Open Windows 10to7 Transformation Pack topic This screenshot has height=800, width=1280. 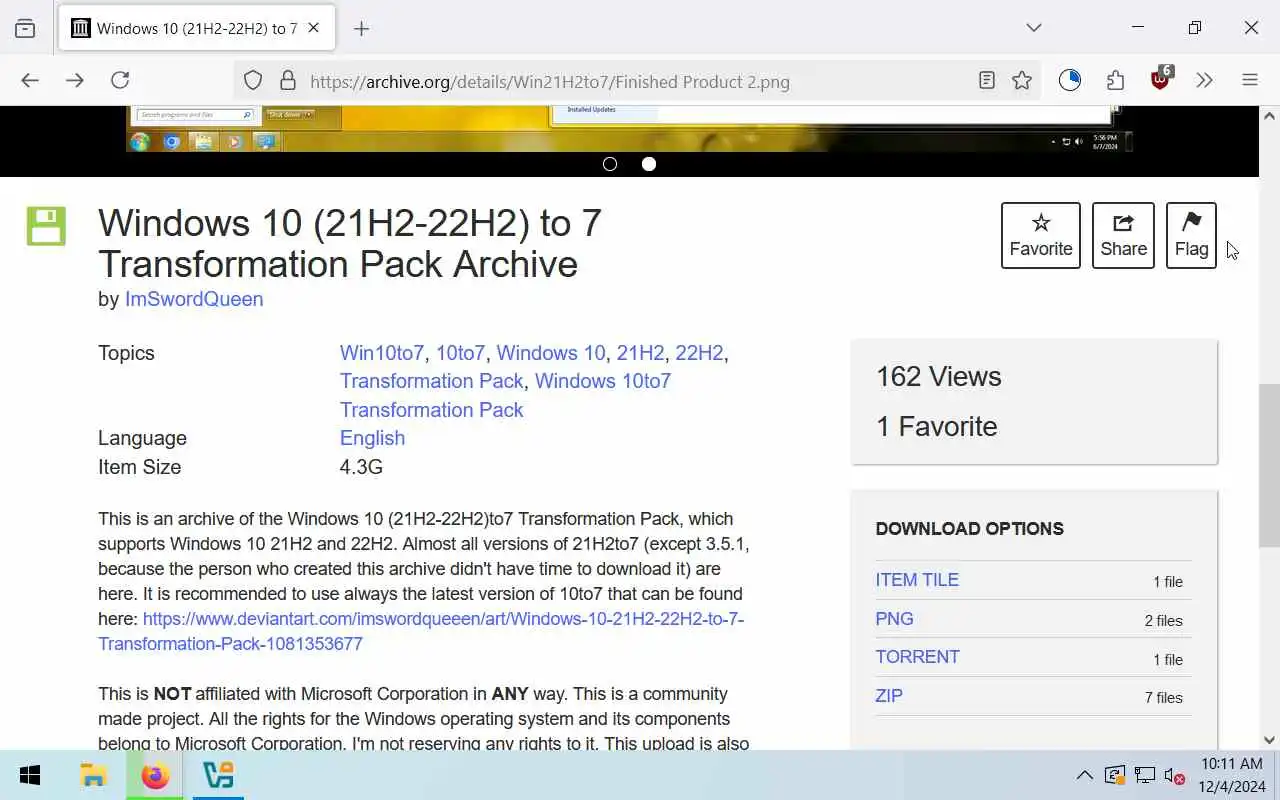point(505,395)
